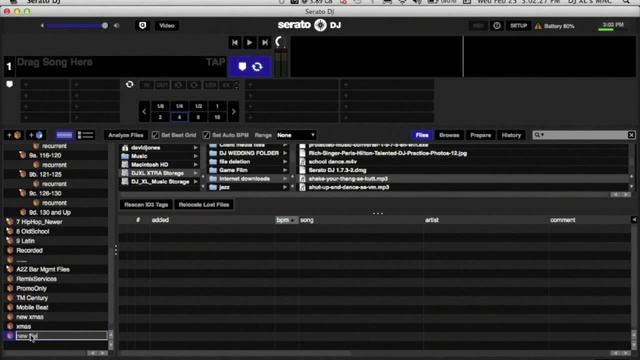Select the 16 beat auto loop
Screen dimensions: 640x360
point(217,118)
